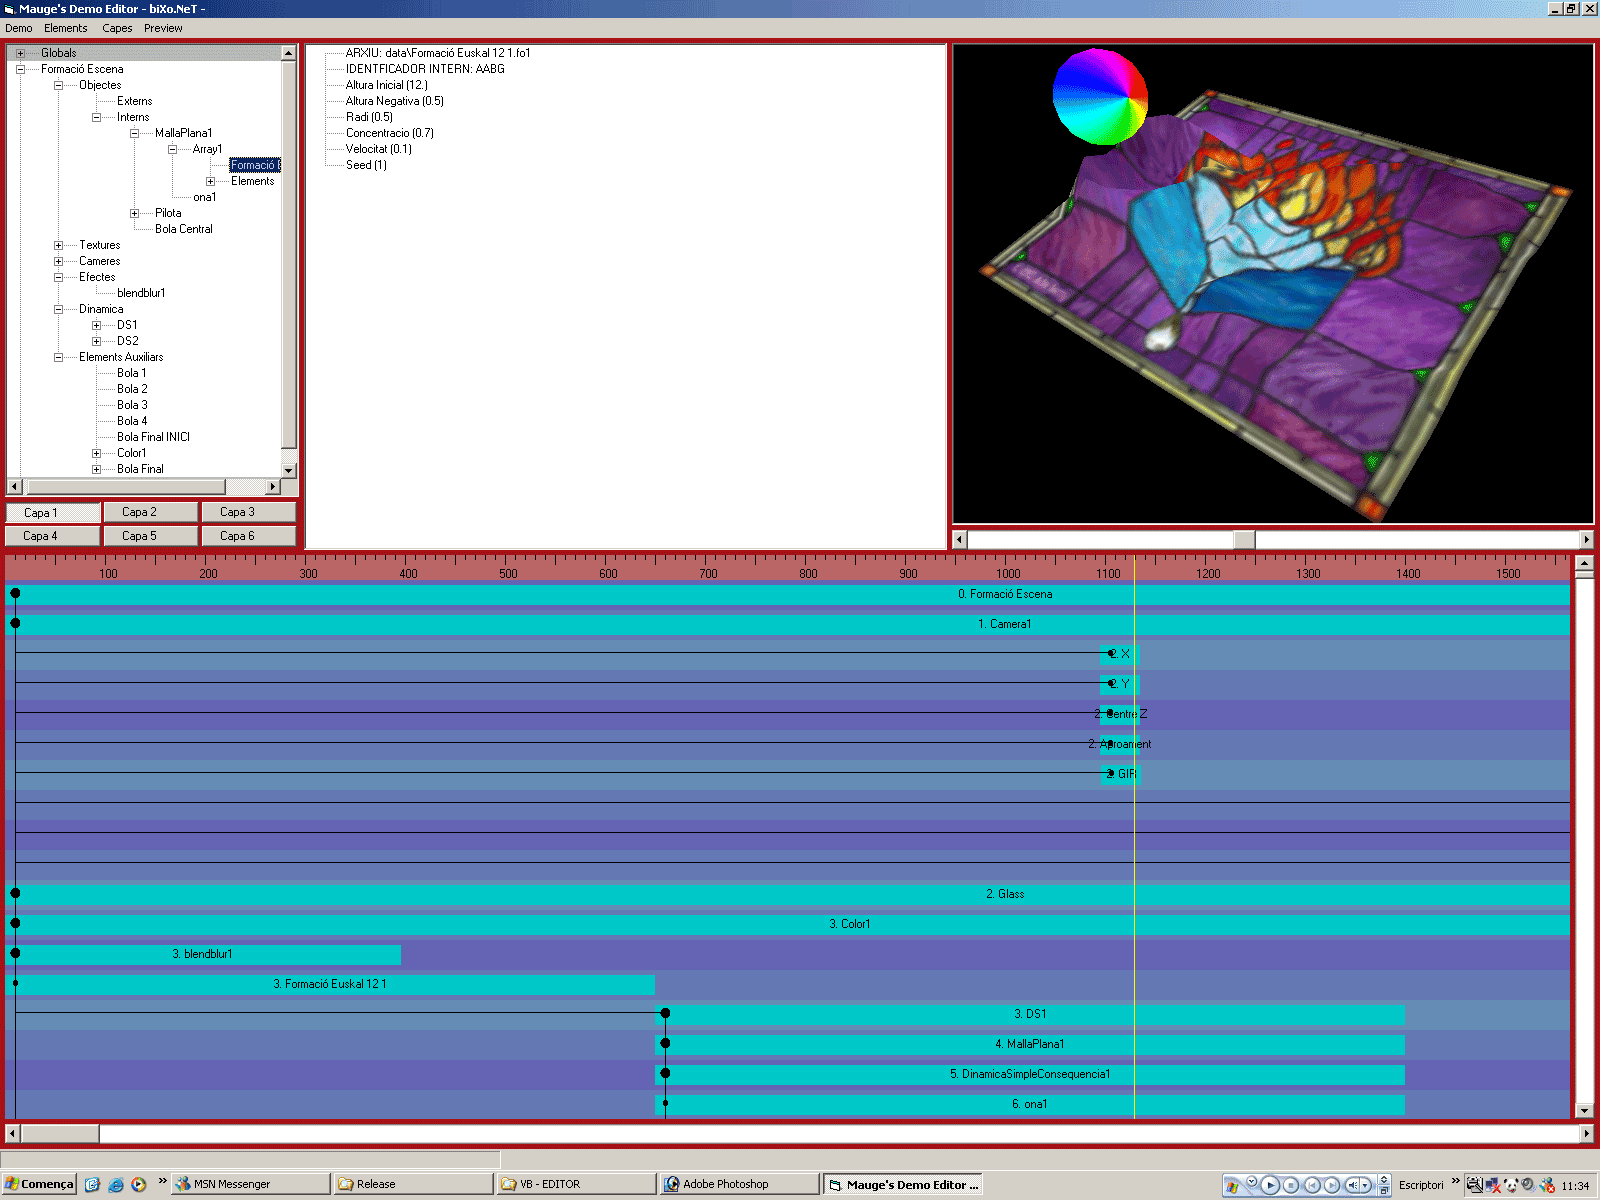Click the Altura Inicial (12.) property
This screenshot has height=1200, width=1600.
pos(386,85)
